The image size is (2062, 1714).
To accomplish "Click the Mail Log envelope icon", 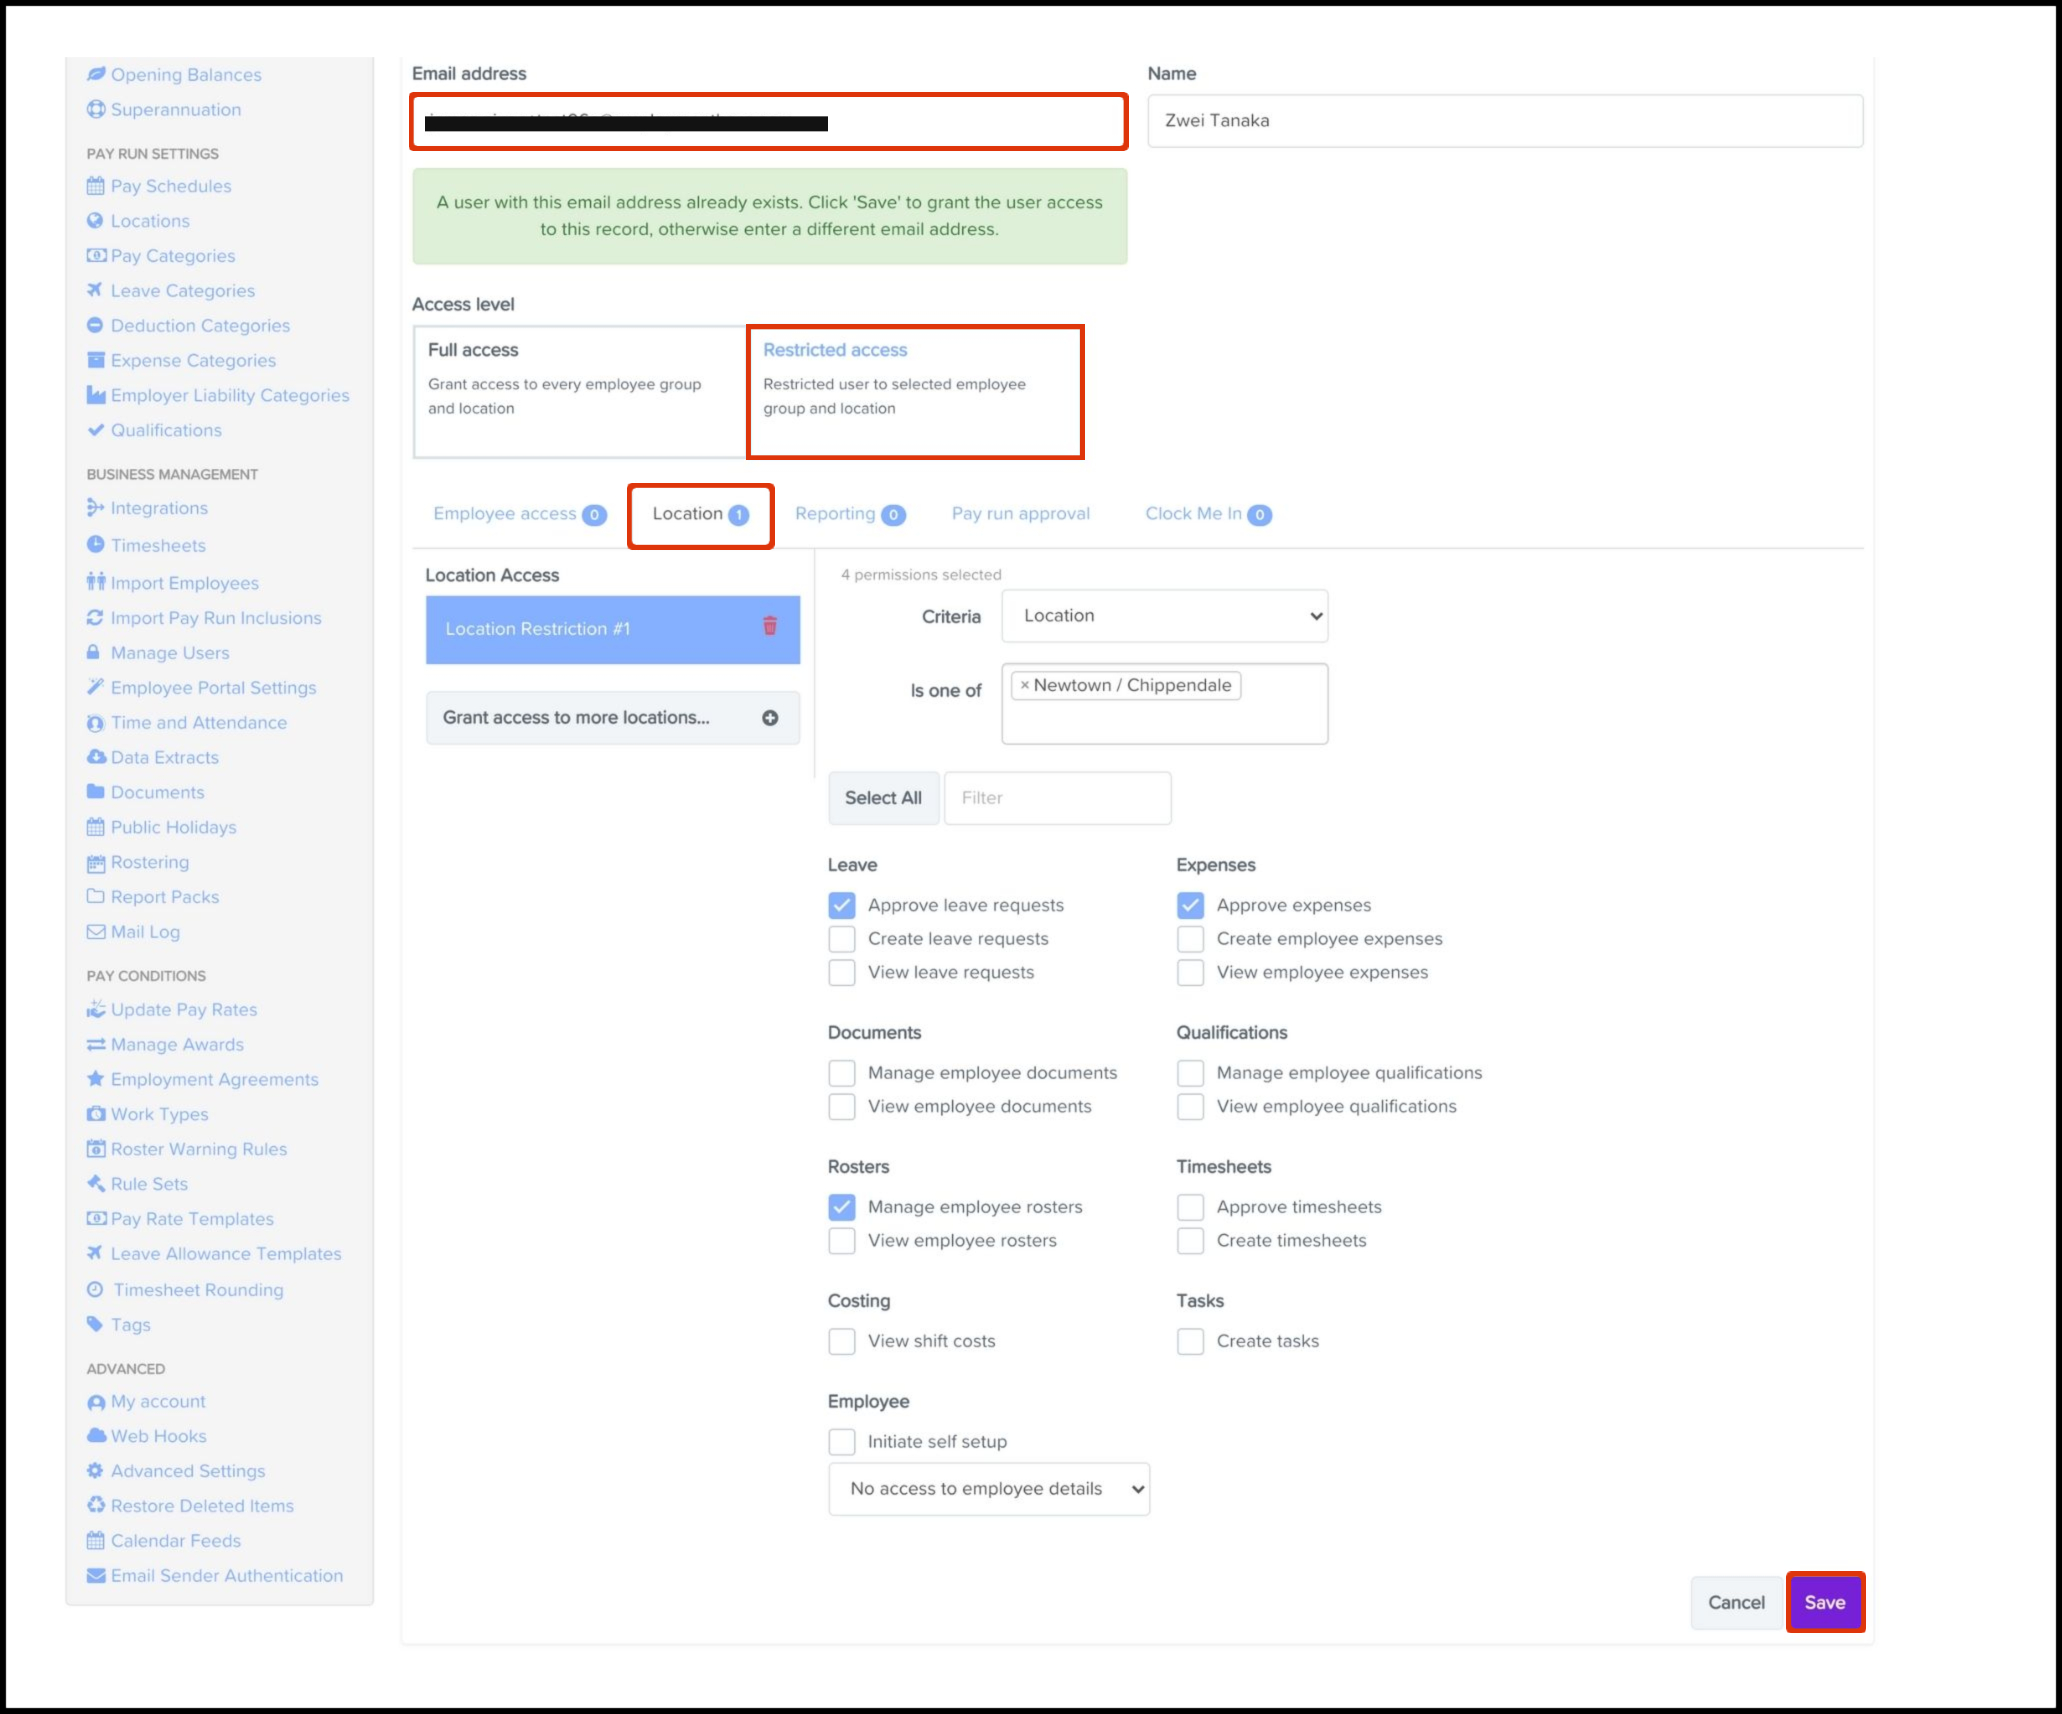I will (x=95, y=932).
